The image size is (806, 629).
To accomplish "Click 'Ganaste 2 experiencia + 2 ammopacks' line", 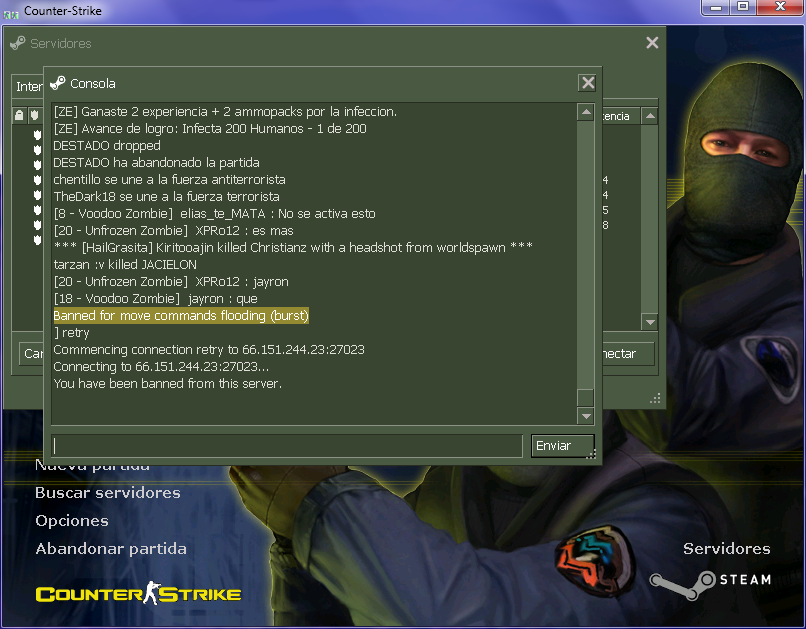I will (225, 112).
